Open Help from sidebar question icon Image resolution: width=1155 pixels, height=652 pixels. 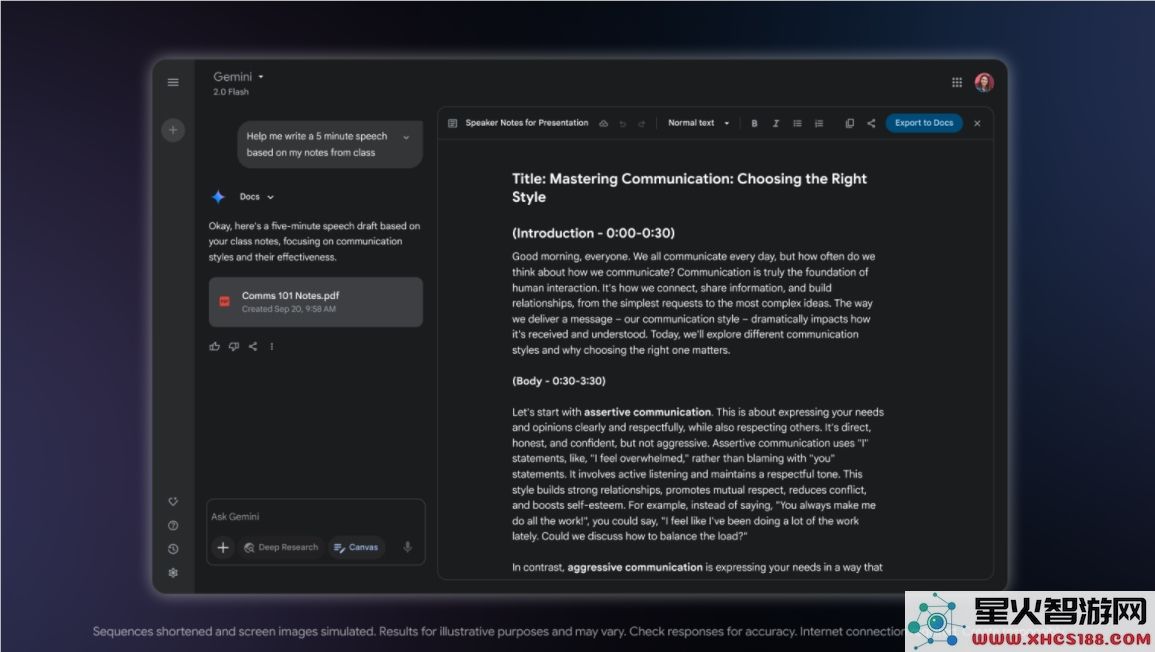coord(173,525)
